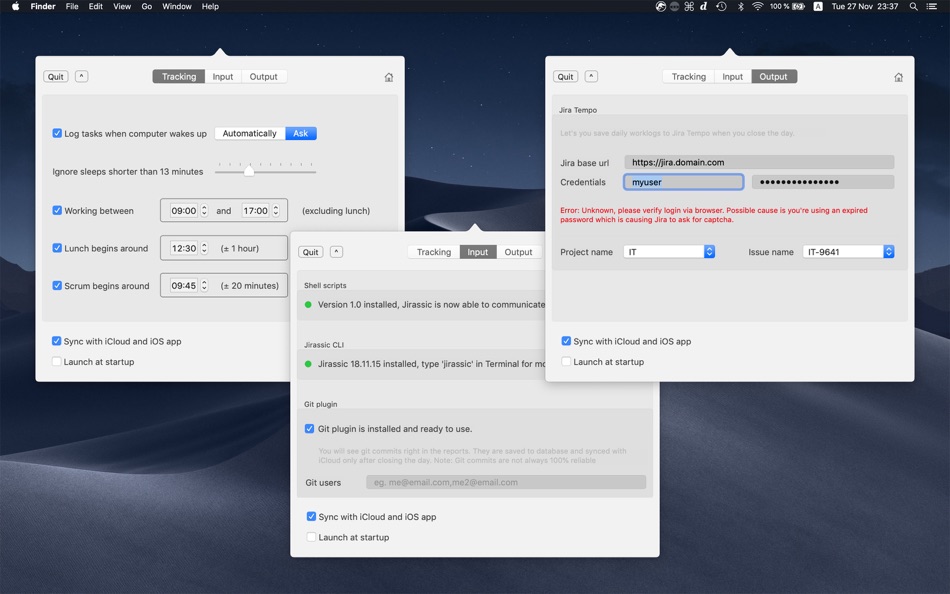Click the Jira base url field
The image size is (950, 594).
point(759,162)
